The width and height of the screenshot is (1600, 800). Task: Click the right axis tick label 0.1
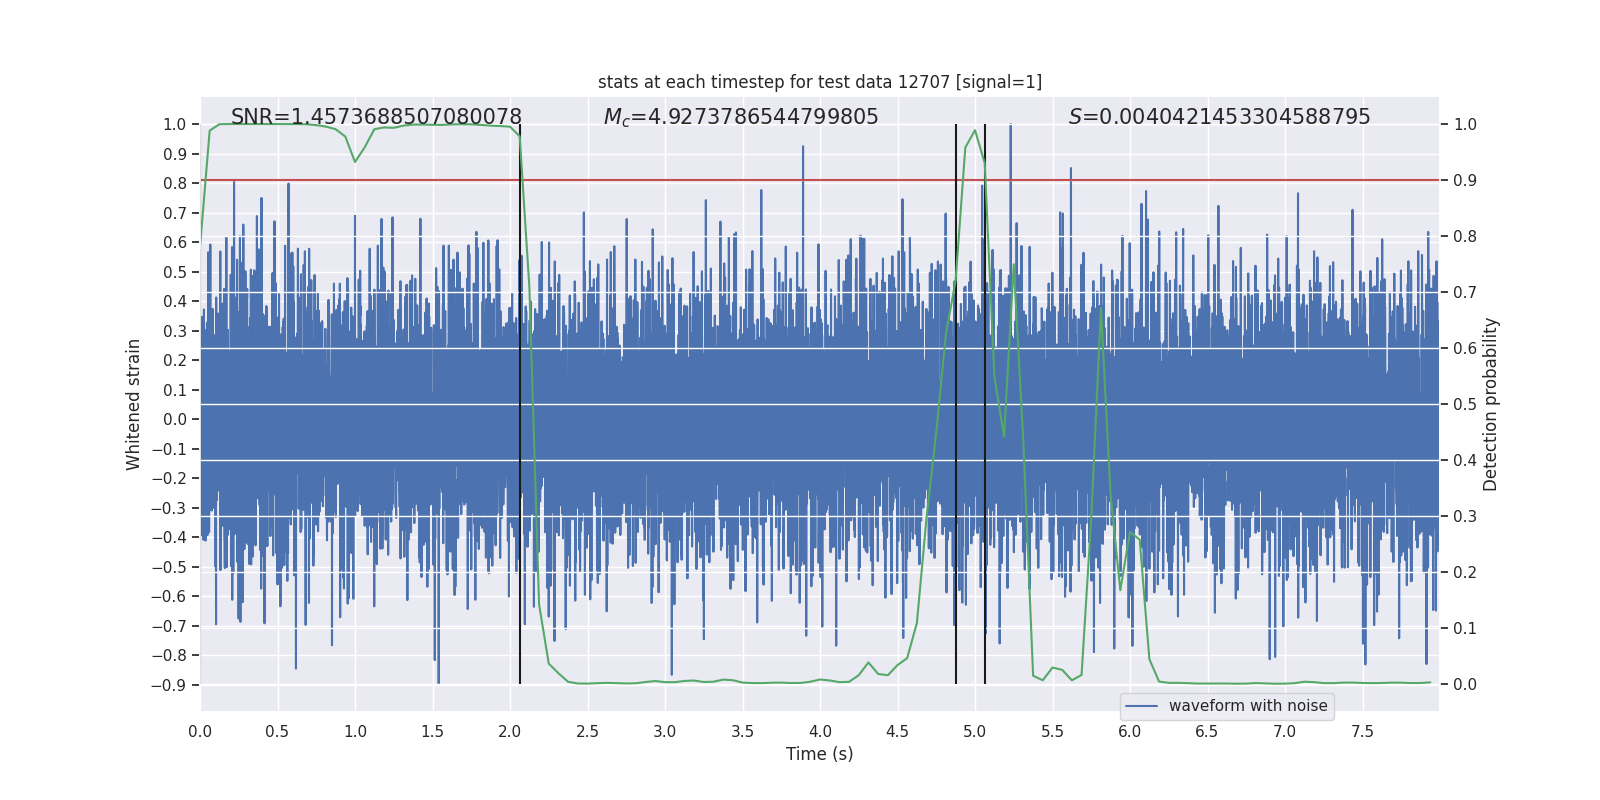tap(1465, 629)
